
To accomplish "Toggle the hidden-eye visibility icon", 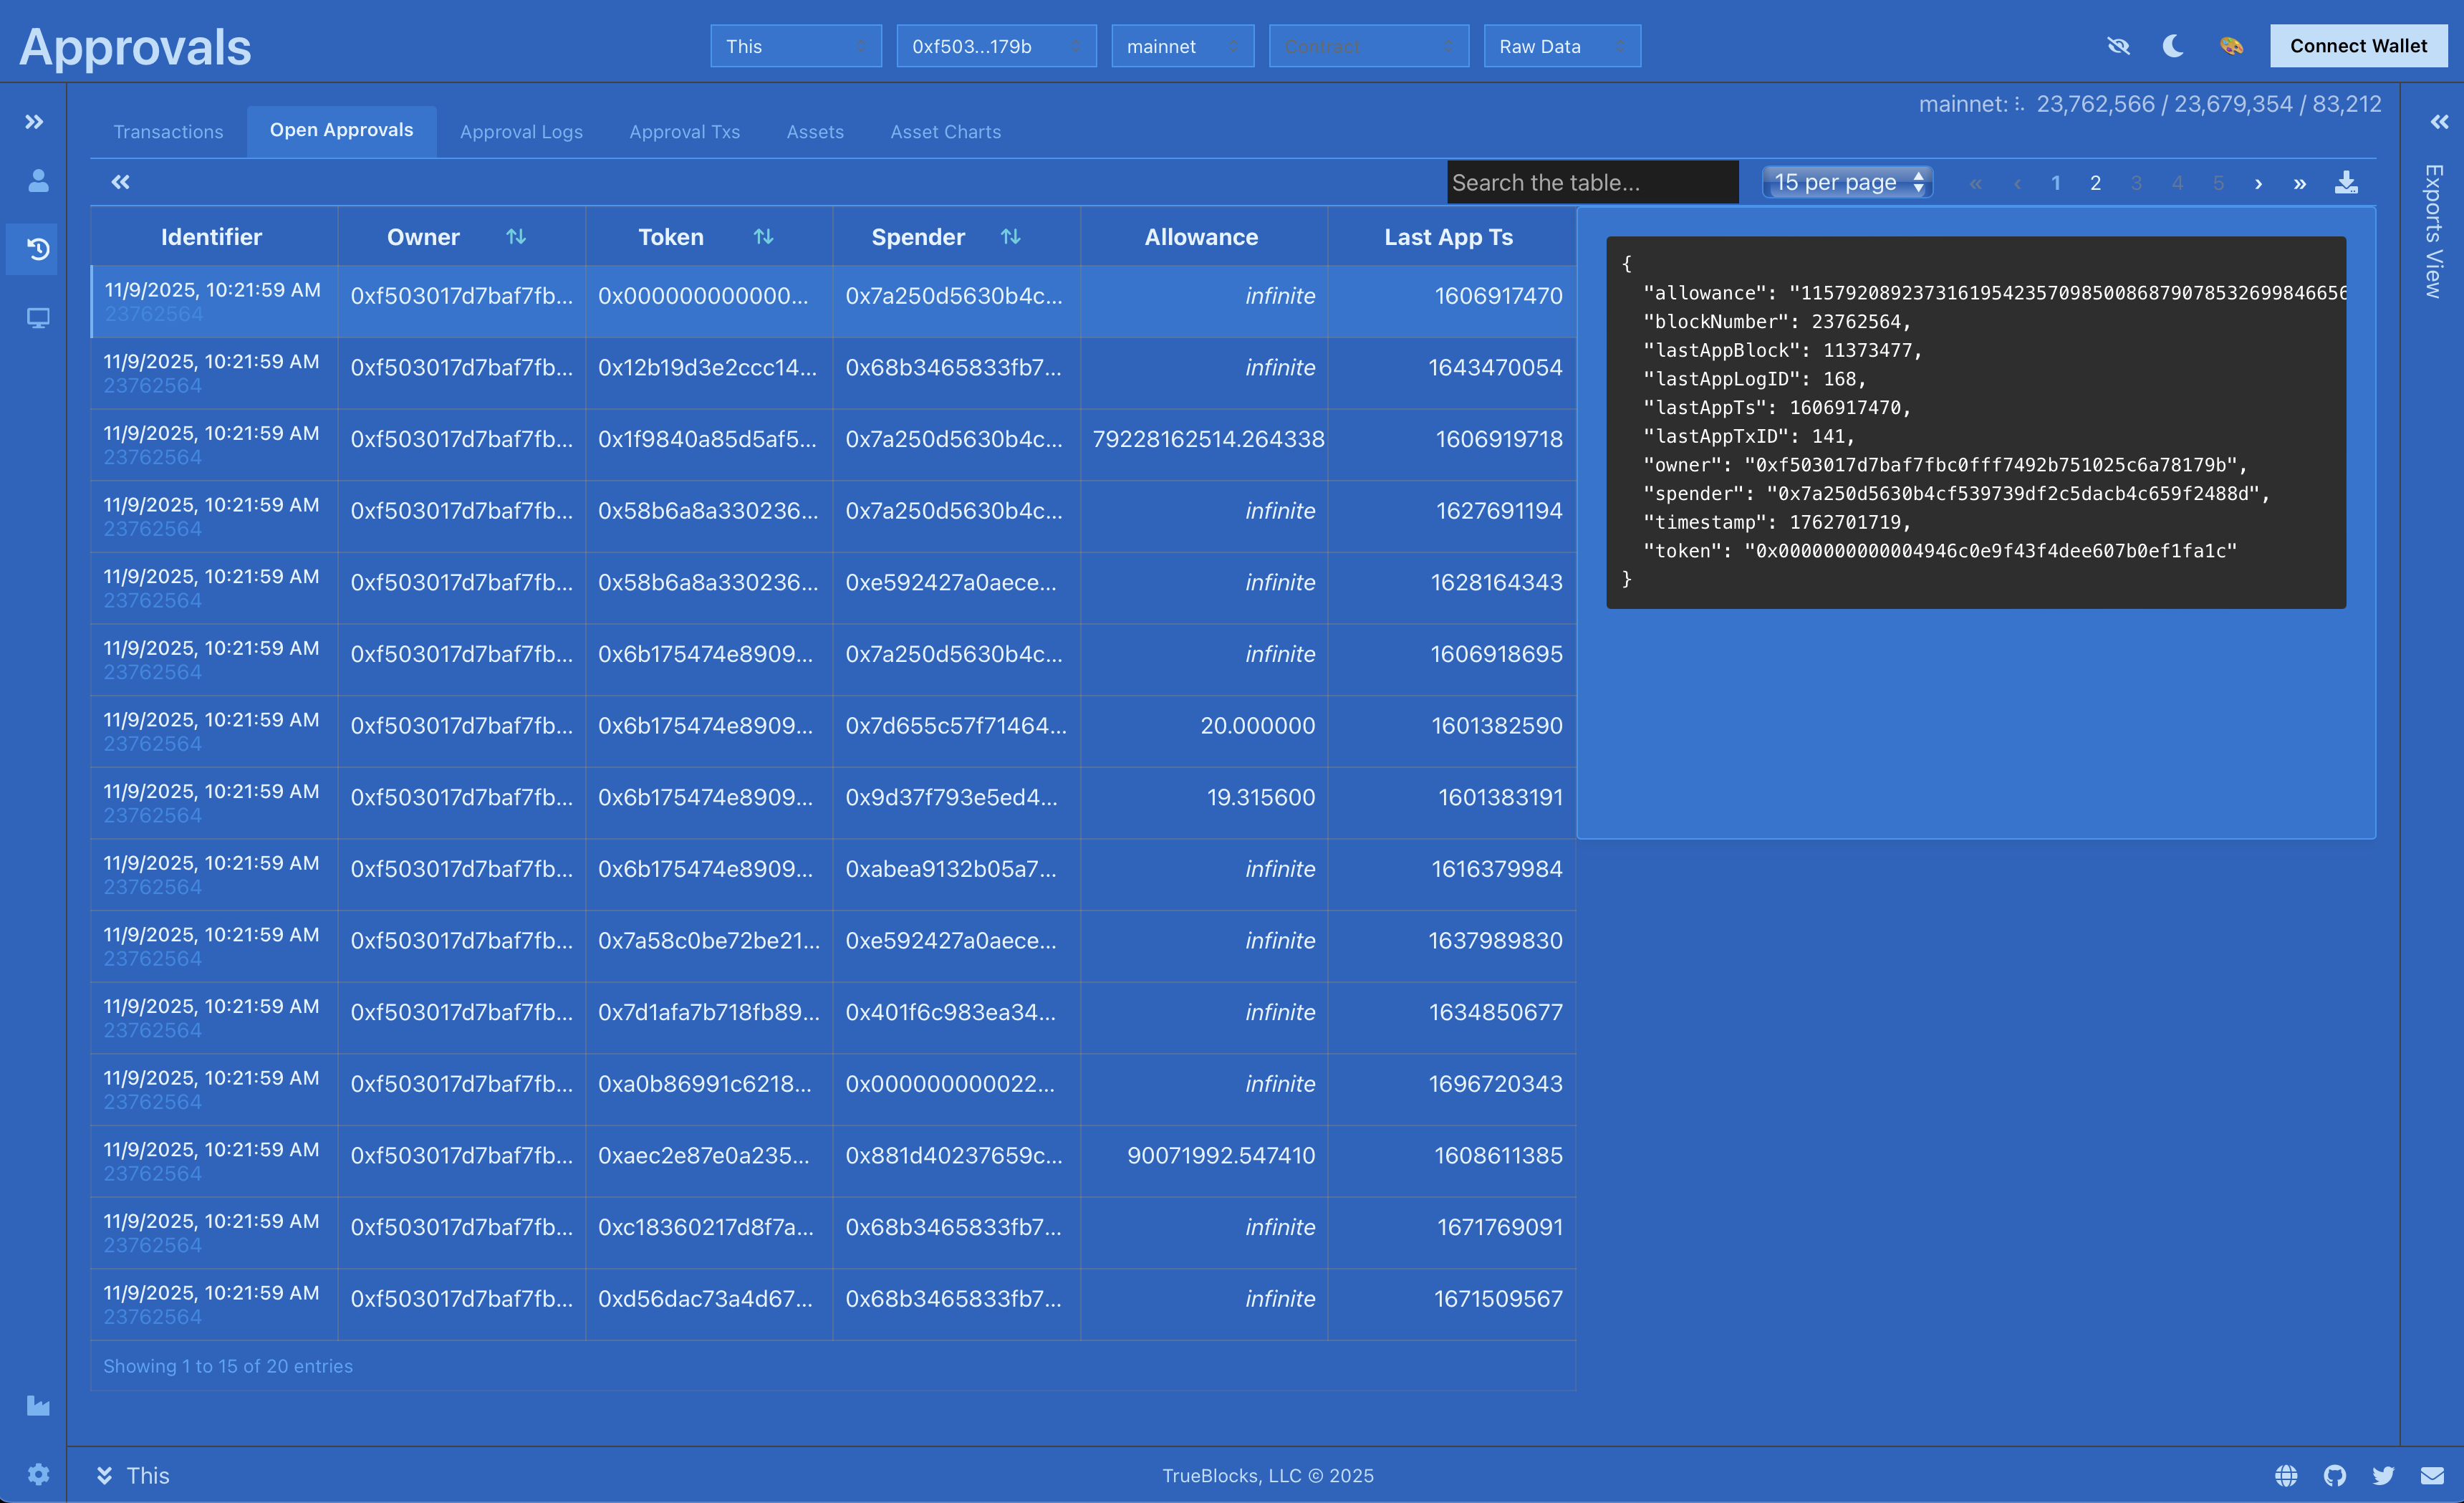I will (2118, 46).
